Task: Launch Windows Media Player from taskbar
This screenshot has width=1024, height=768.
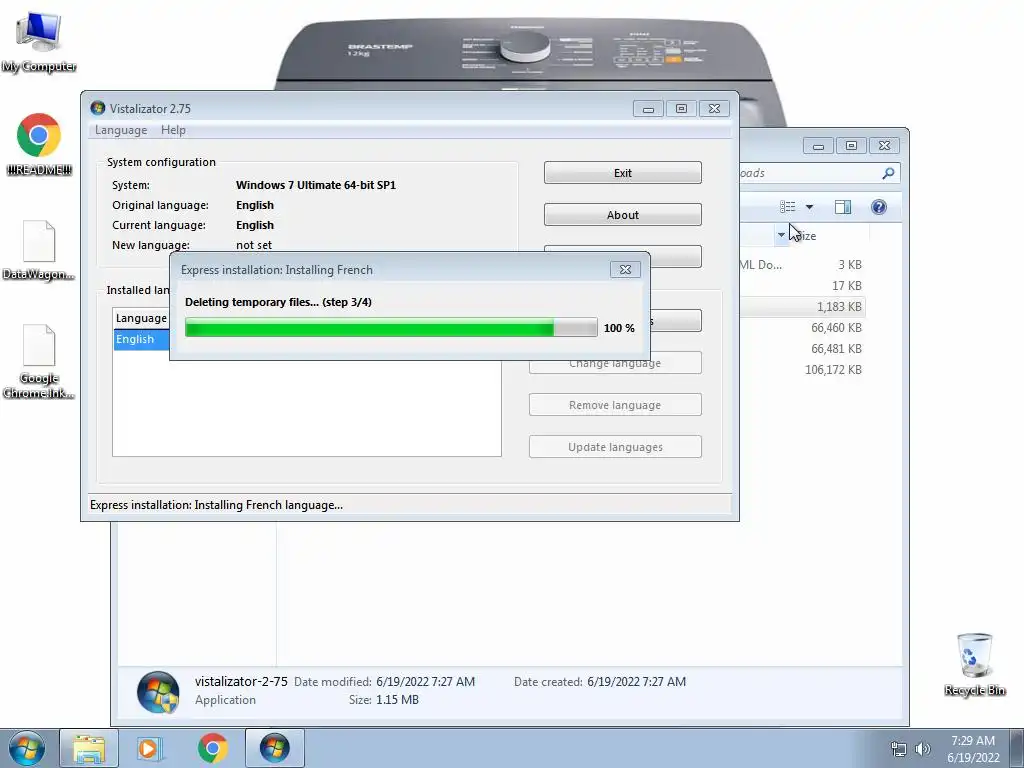Action: (x=149, y=748)
